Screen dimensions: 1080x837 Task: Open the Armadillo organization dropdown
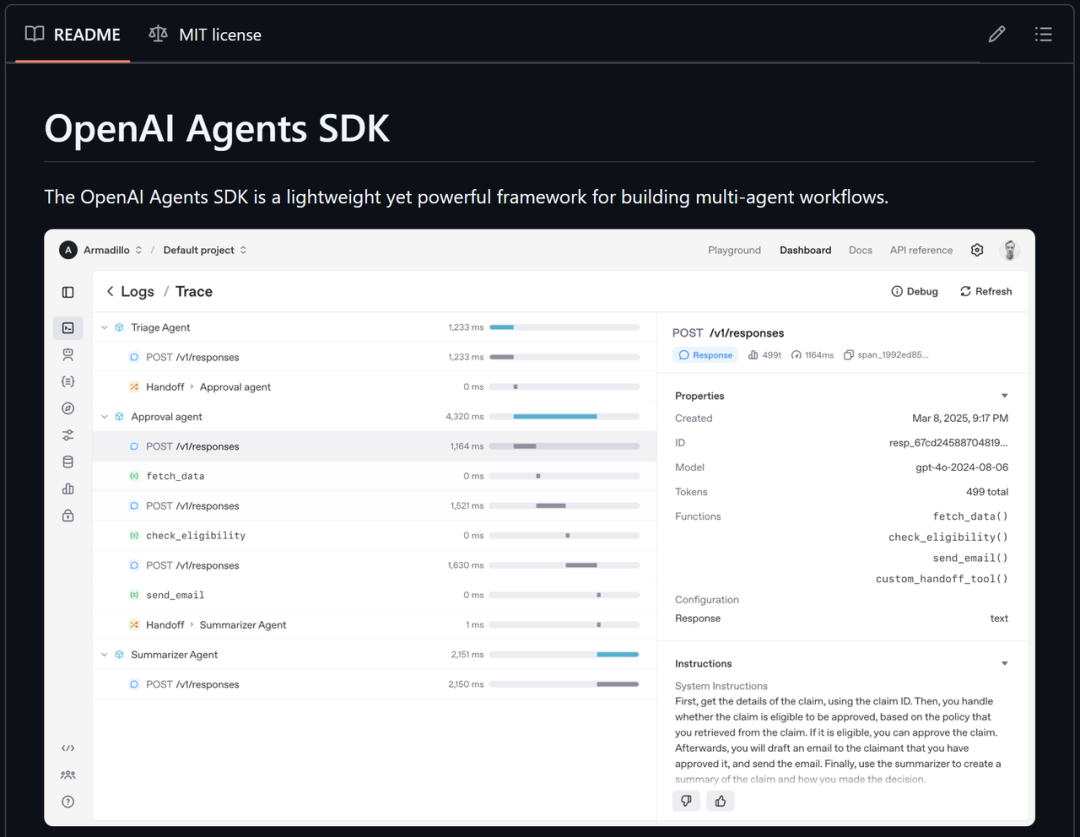pyautogui.click(x=112, y=250)
